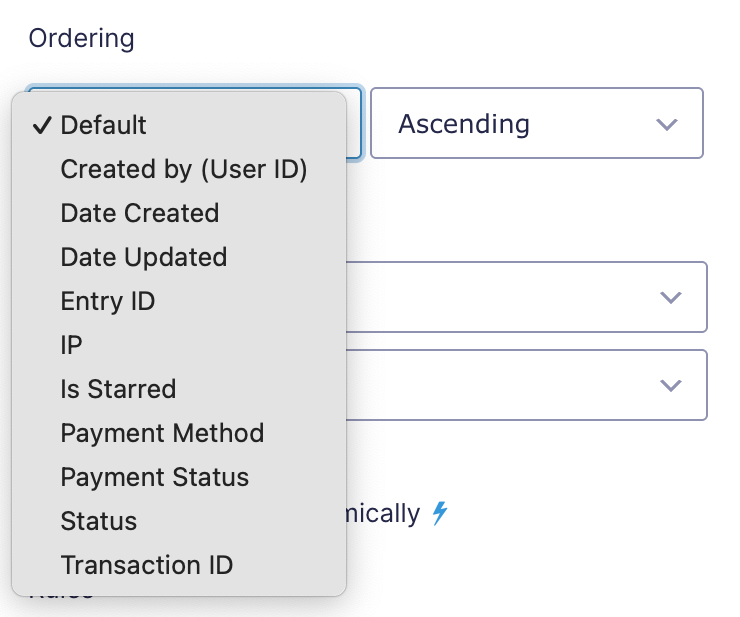This screenshot has height=617, width=740.
Task: Select the Status option
Action: [179, 521]
